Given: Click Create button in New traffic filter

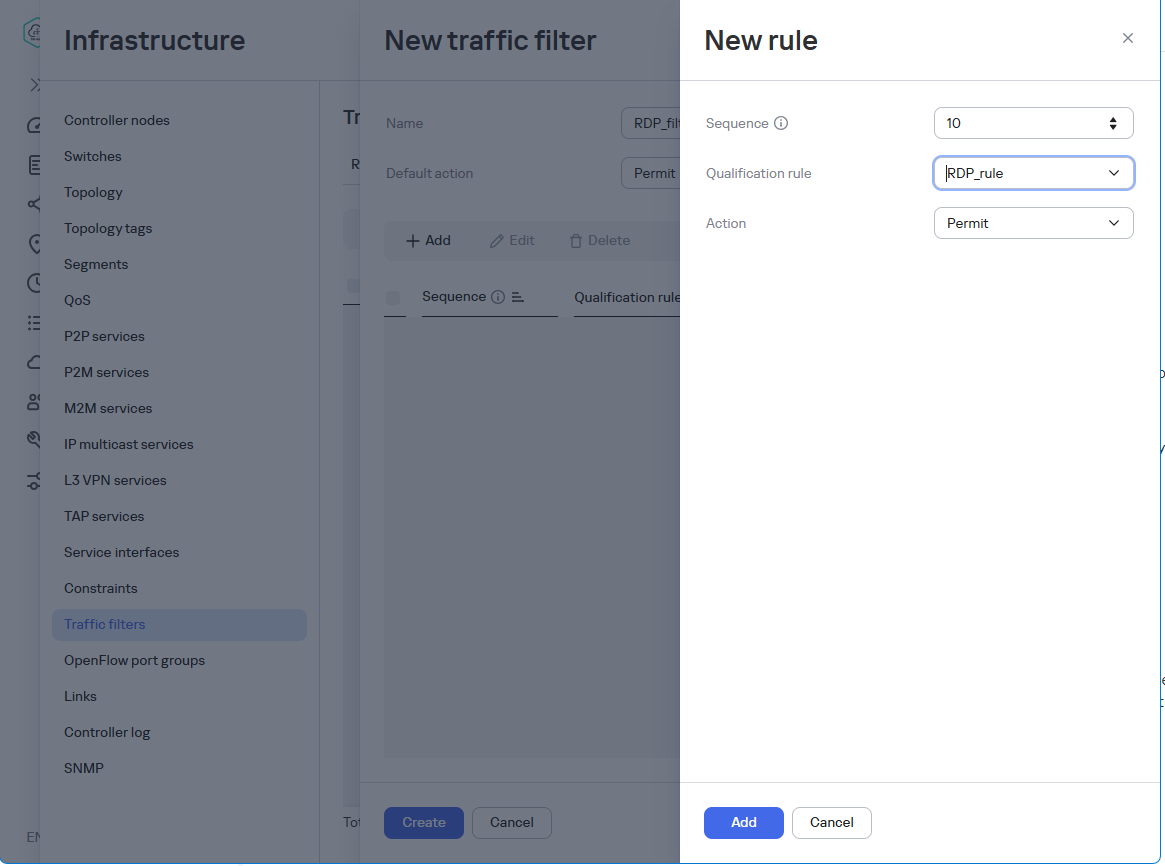Looking at the screenshot, I should [x=424, y=822].
